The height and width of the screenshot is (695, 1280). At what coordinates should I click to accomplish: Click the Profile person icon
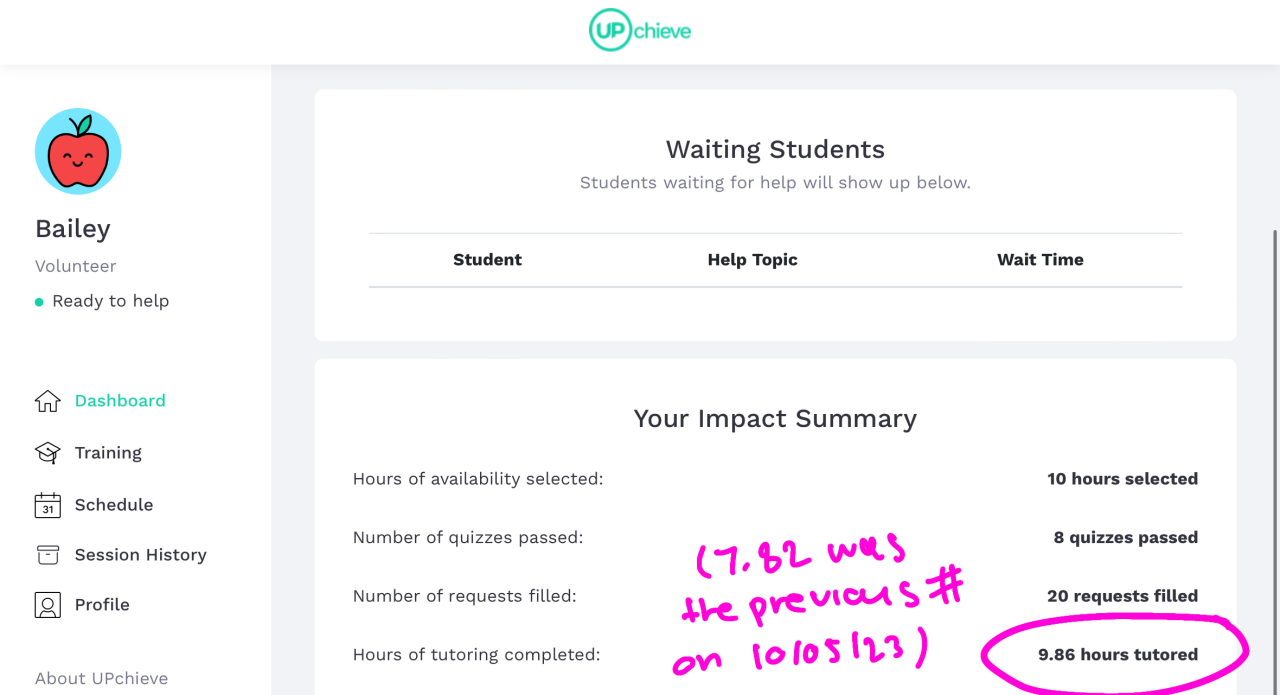tap(47, 605)
